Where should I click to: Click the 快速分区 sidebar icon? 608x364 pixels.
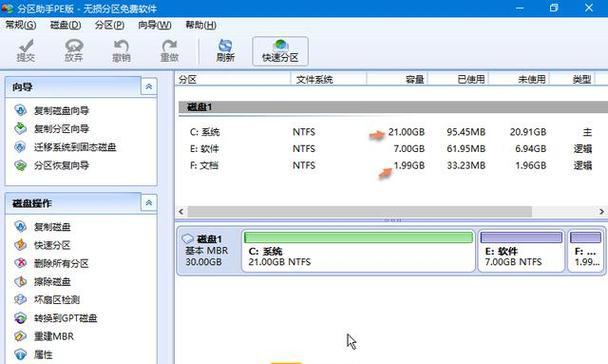click(20, 245)
